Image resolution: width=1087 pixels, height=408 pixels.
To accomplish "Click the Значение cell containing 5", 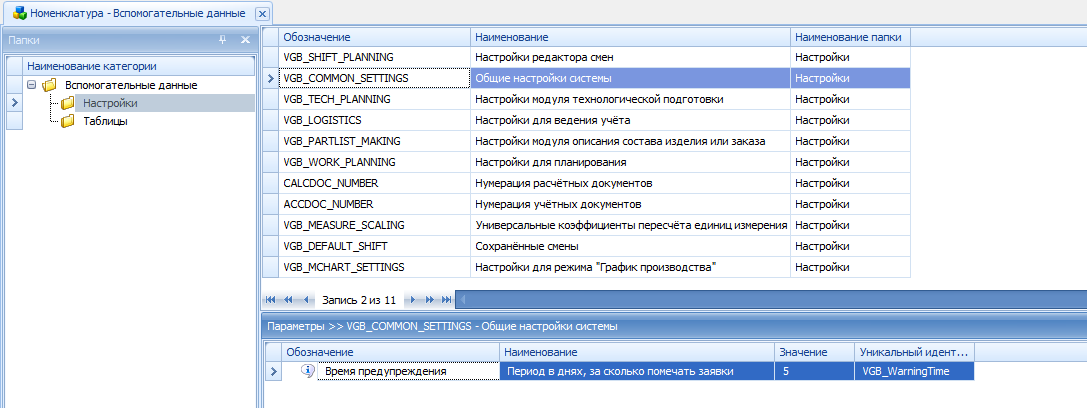I will tap(814, 371).
